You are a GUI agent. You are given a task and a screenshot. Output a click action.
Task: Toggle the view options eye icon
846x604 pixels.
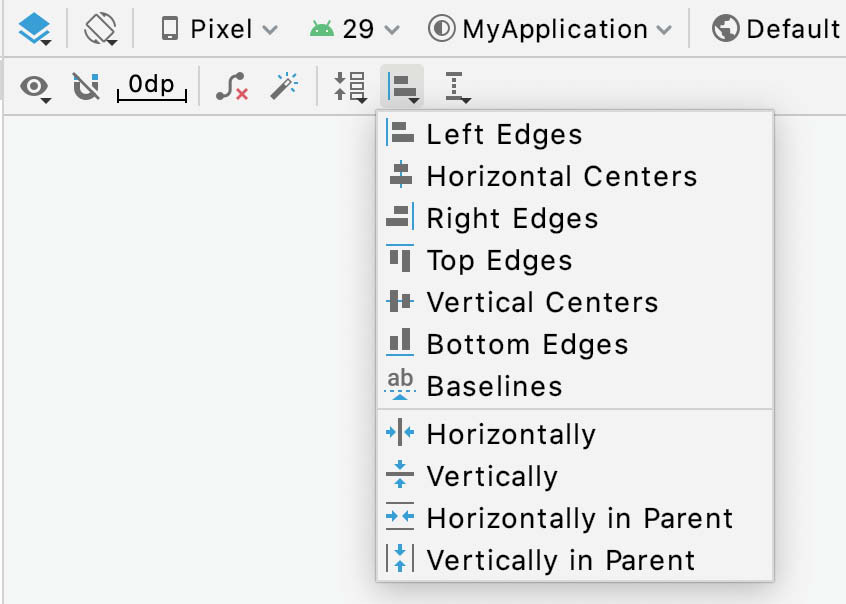(35, 87)
